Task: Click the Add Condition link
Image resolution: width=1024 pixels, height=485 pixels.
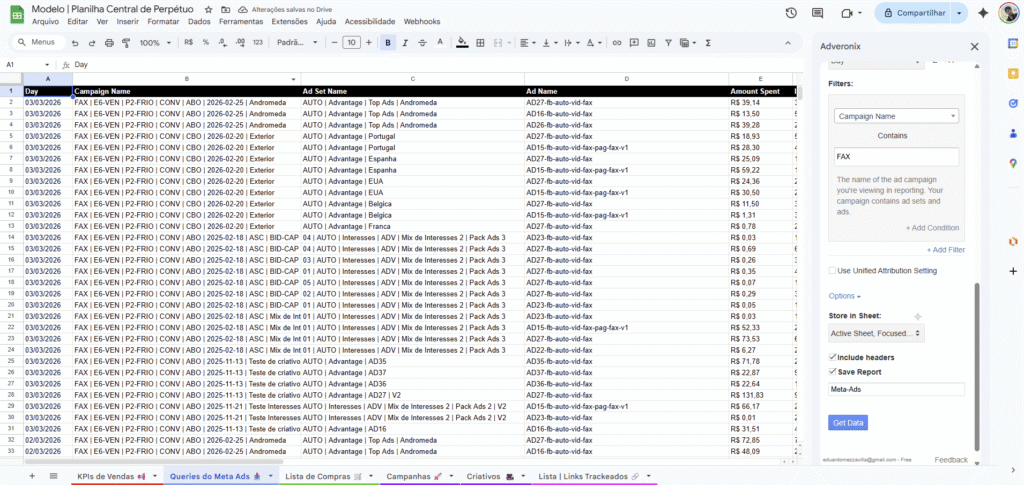Action: tap(932, 228)
